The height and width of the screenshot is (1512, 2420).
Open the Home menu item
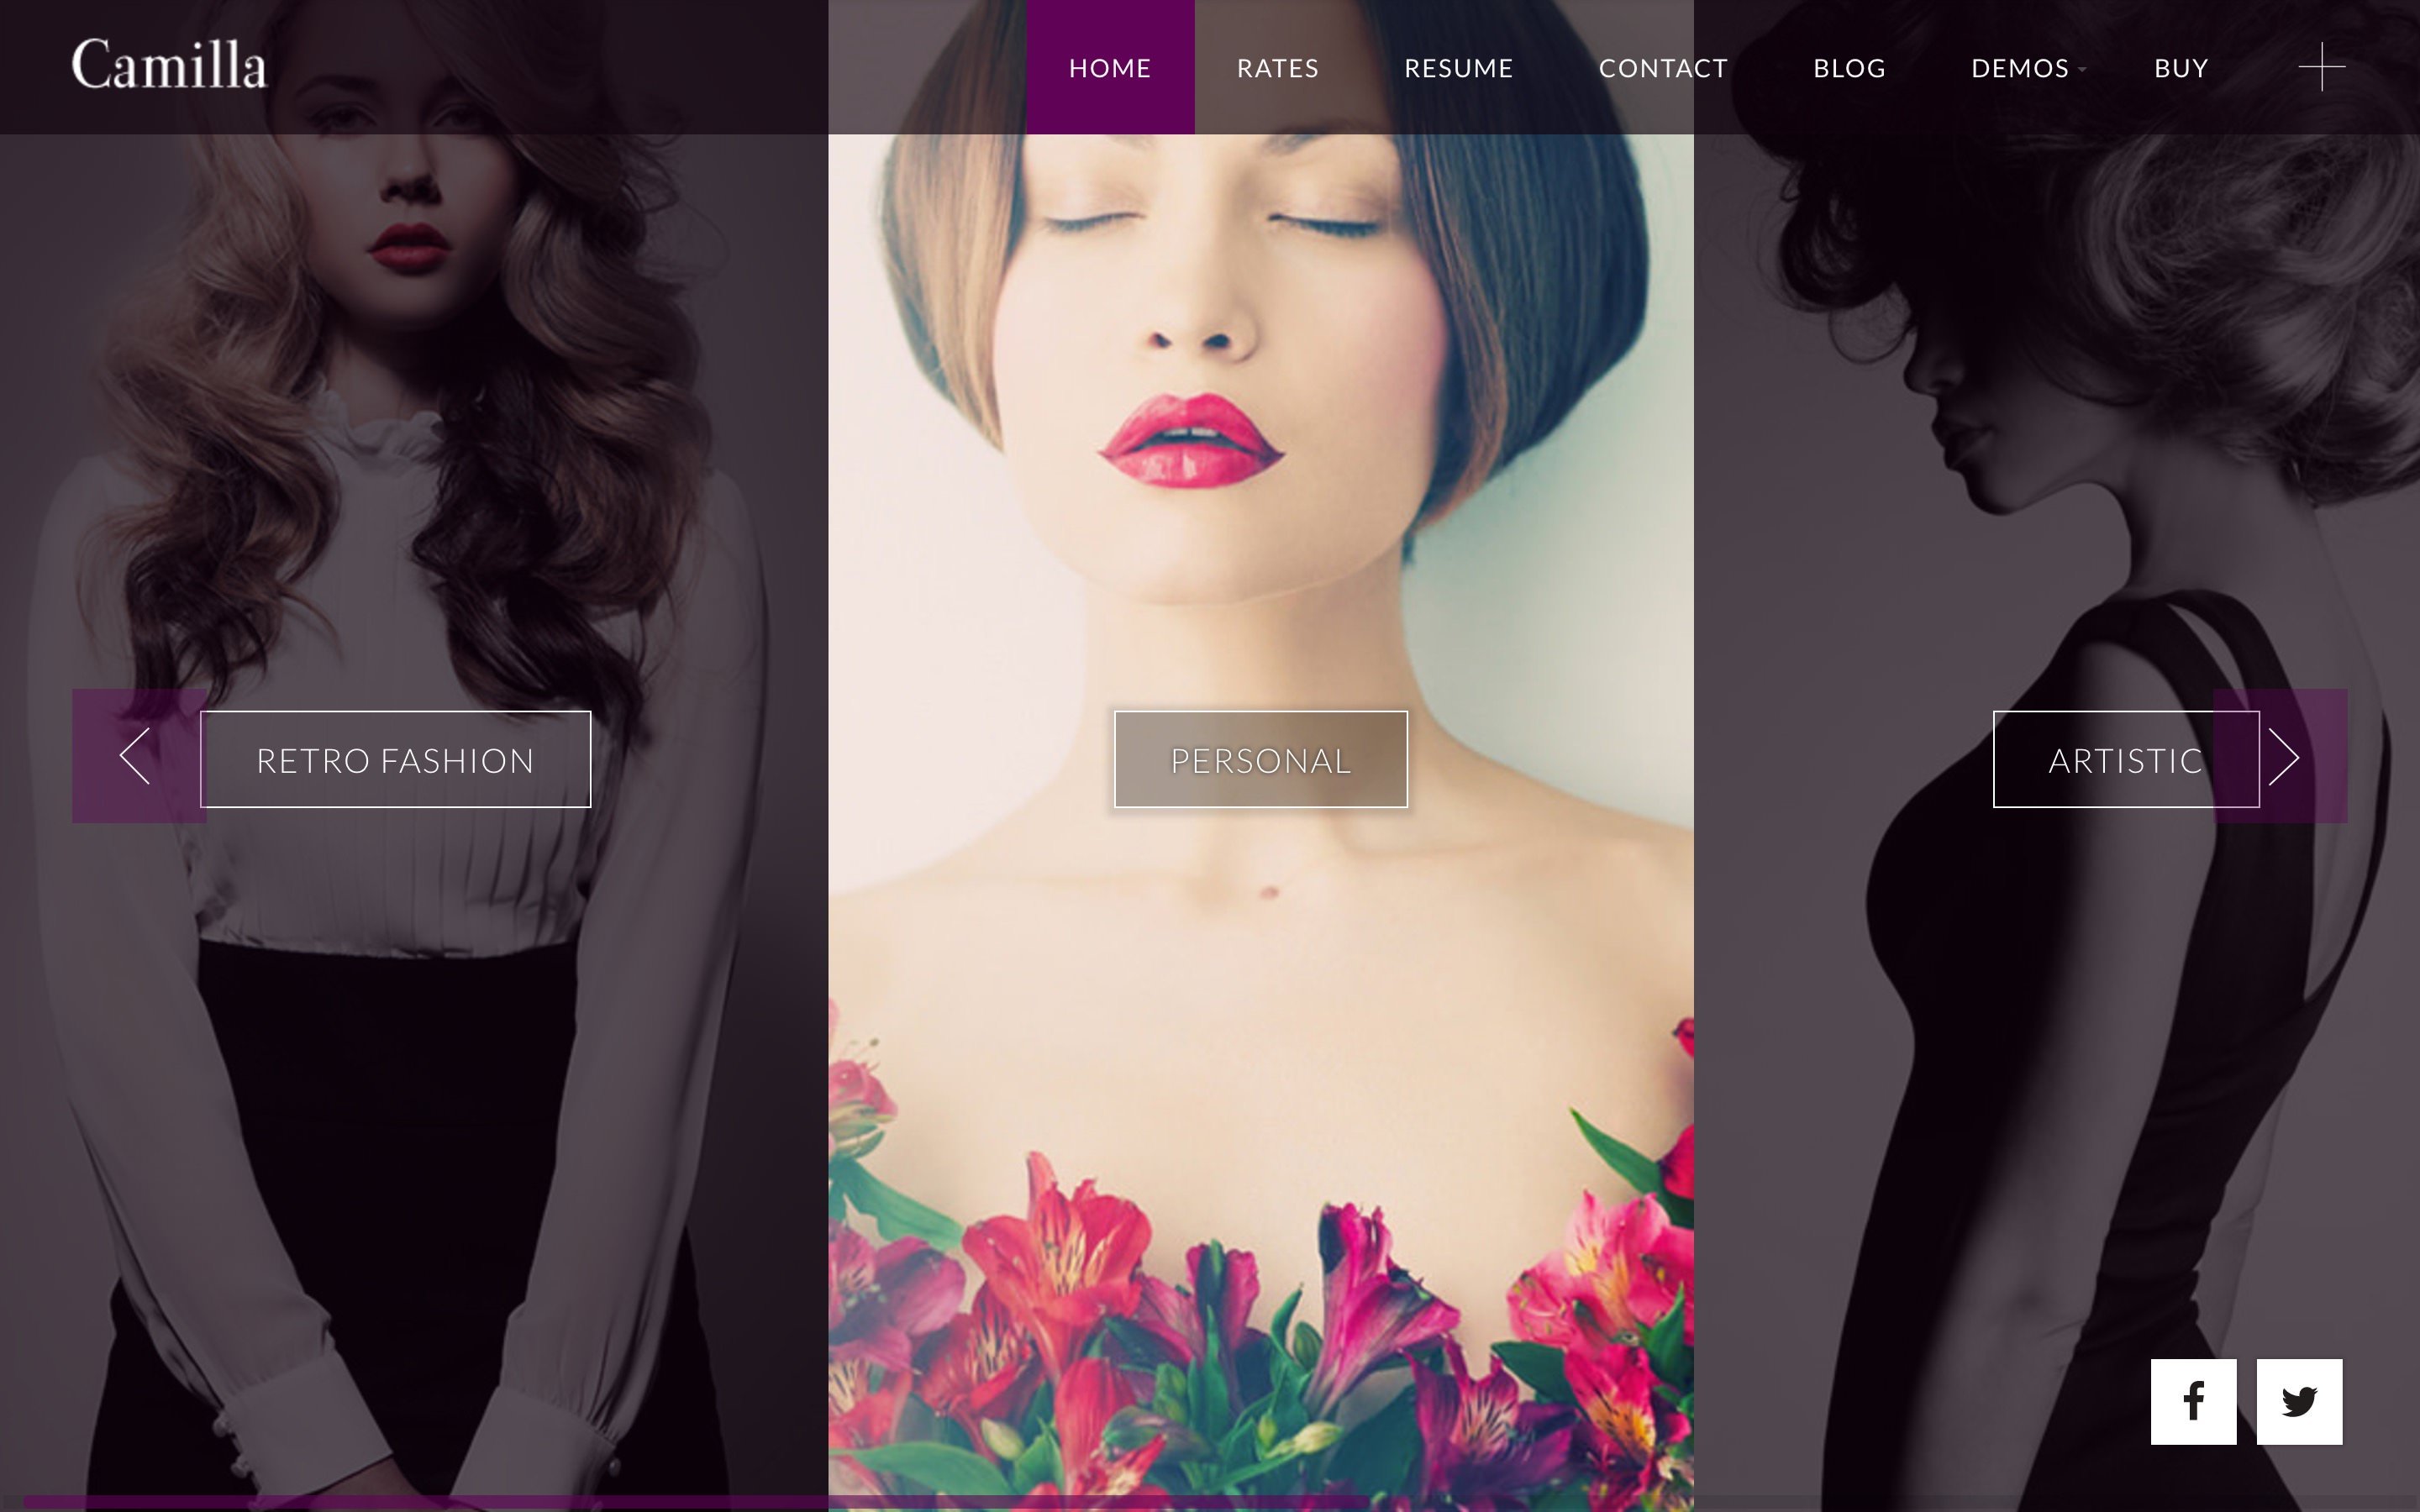point(1110,67)
